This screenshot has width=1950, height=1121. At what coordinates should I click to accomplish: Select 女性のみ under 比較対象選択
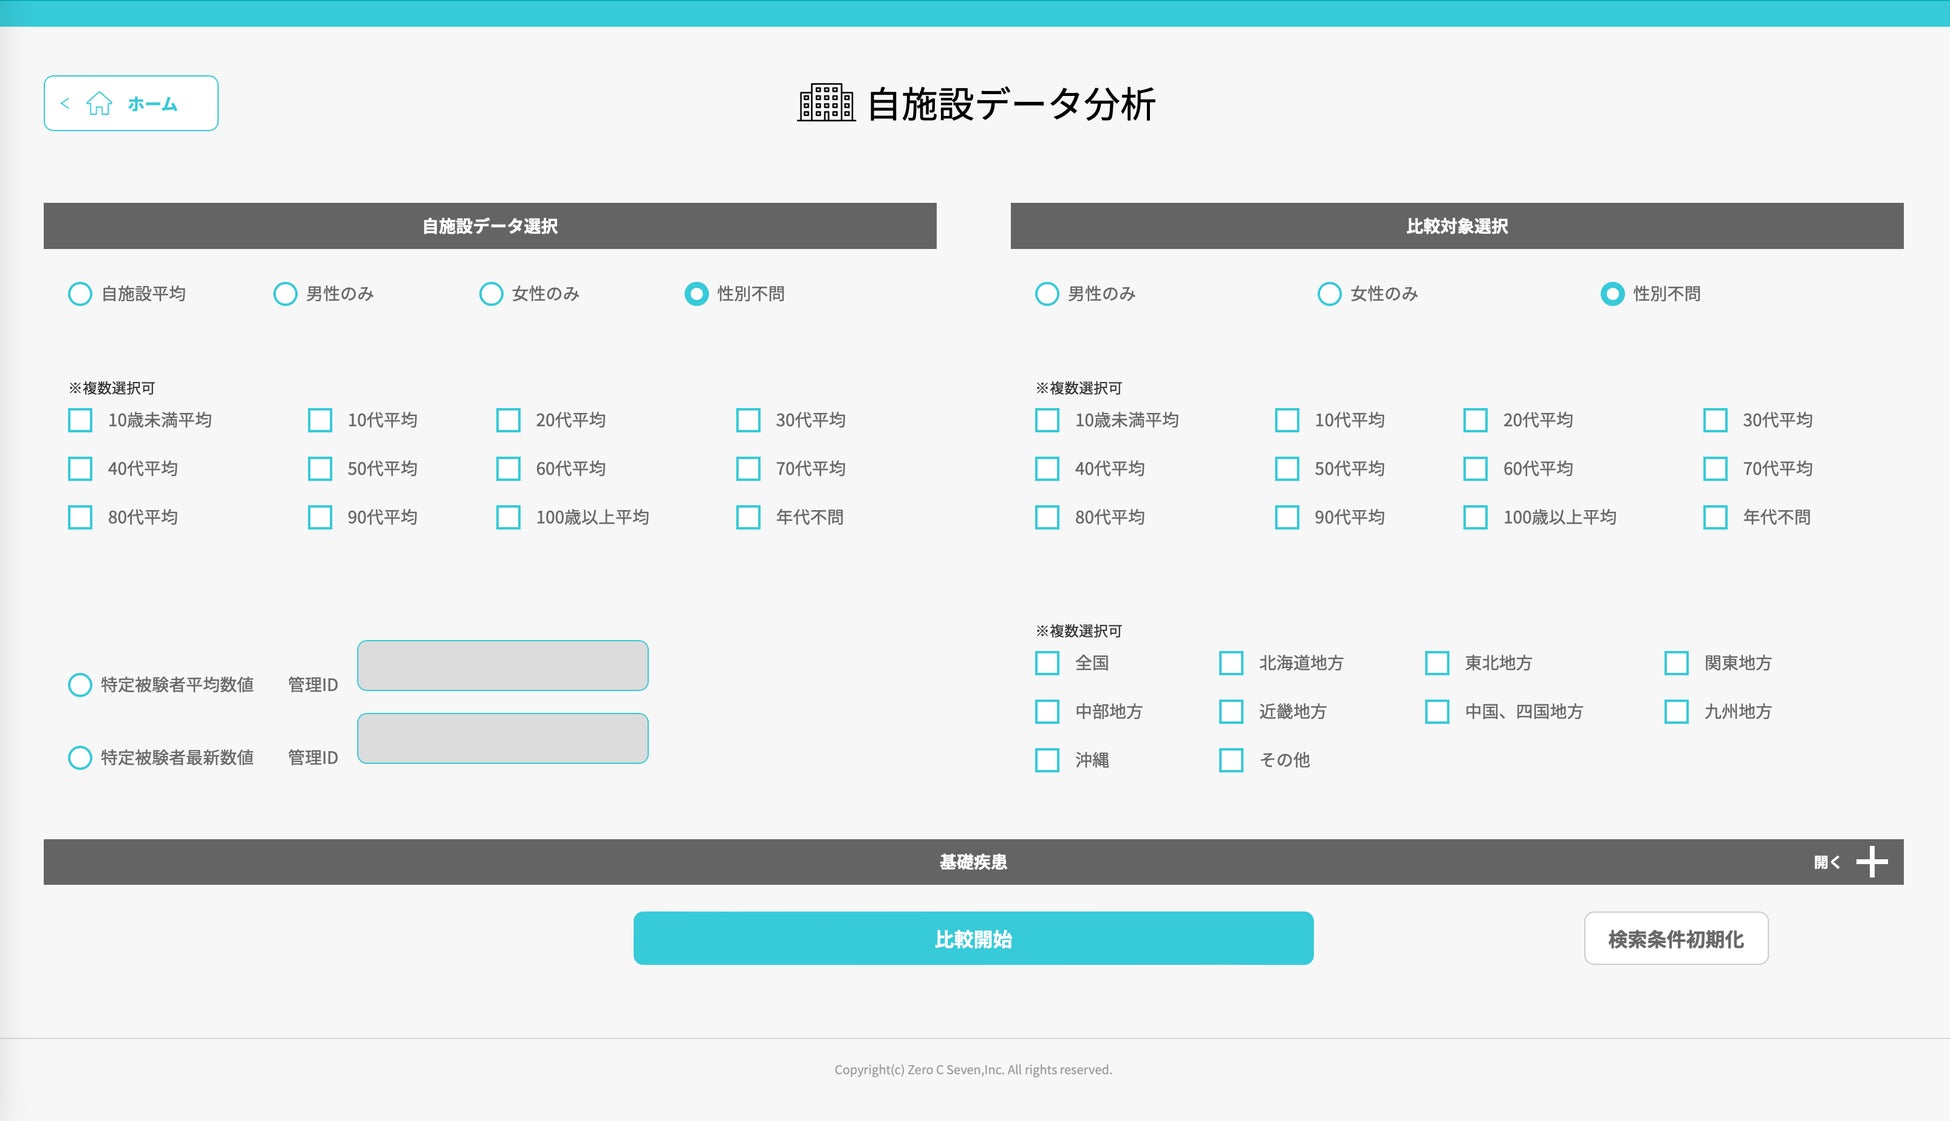point(1329,294)
